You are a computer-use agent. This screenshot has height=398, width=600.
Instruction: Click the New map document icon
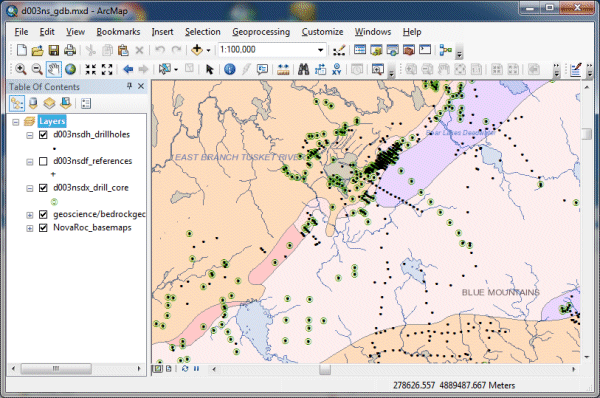[x=21, y=50]
